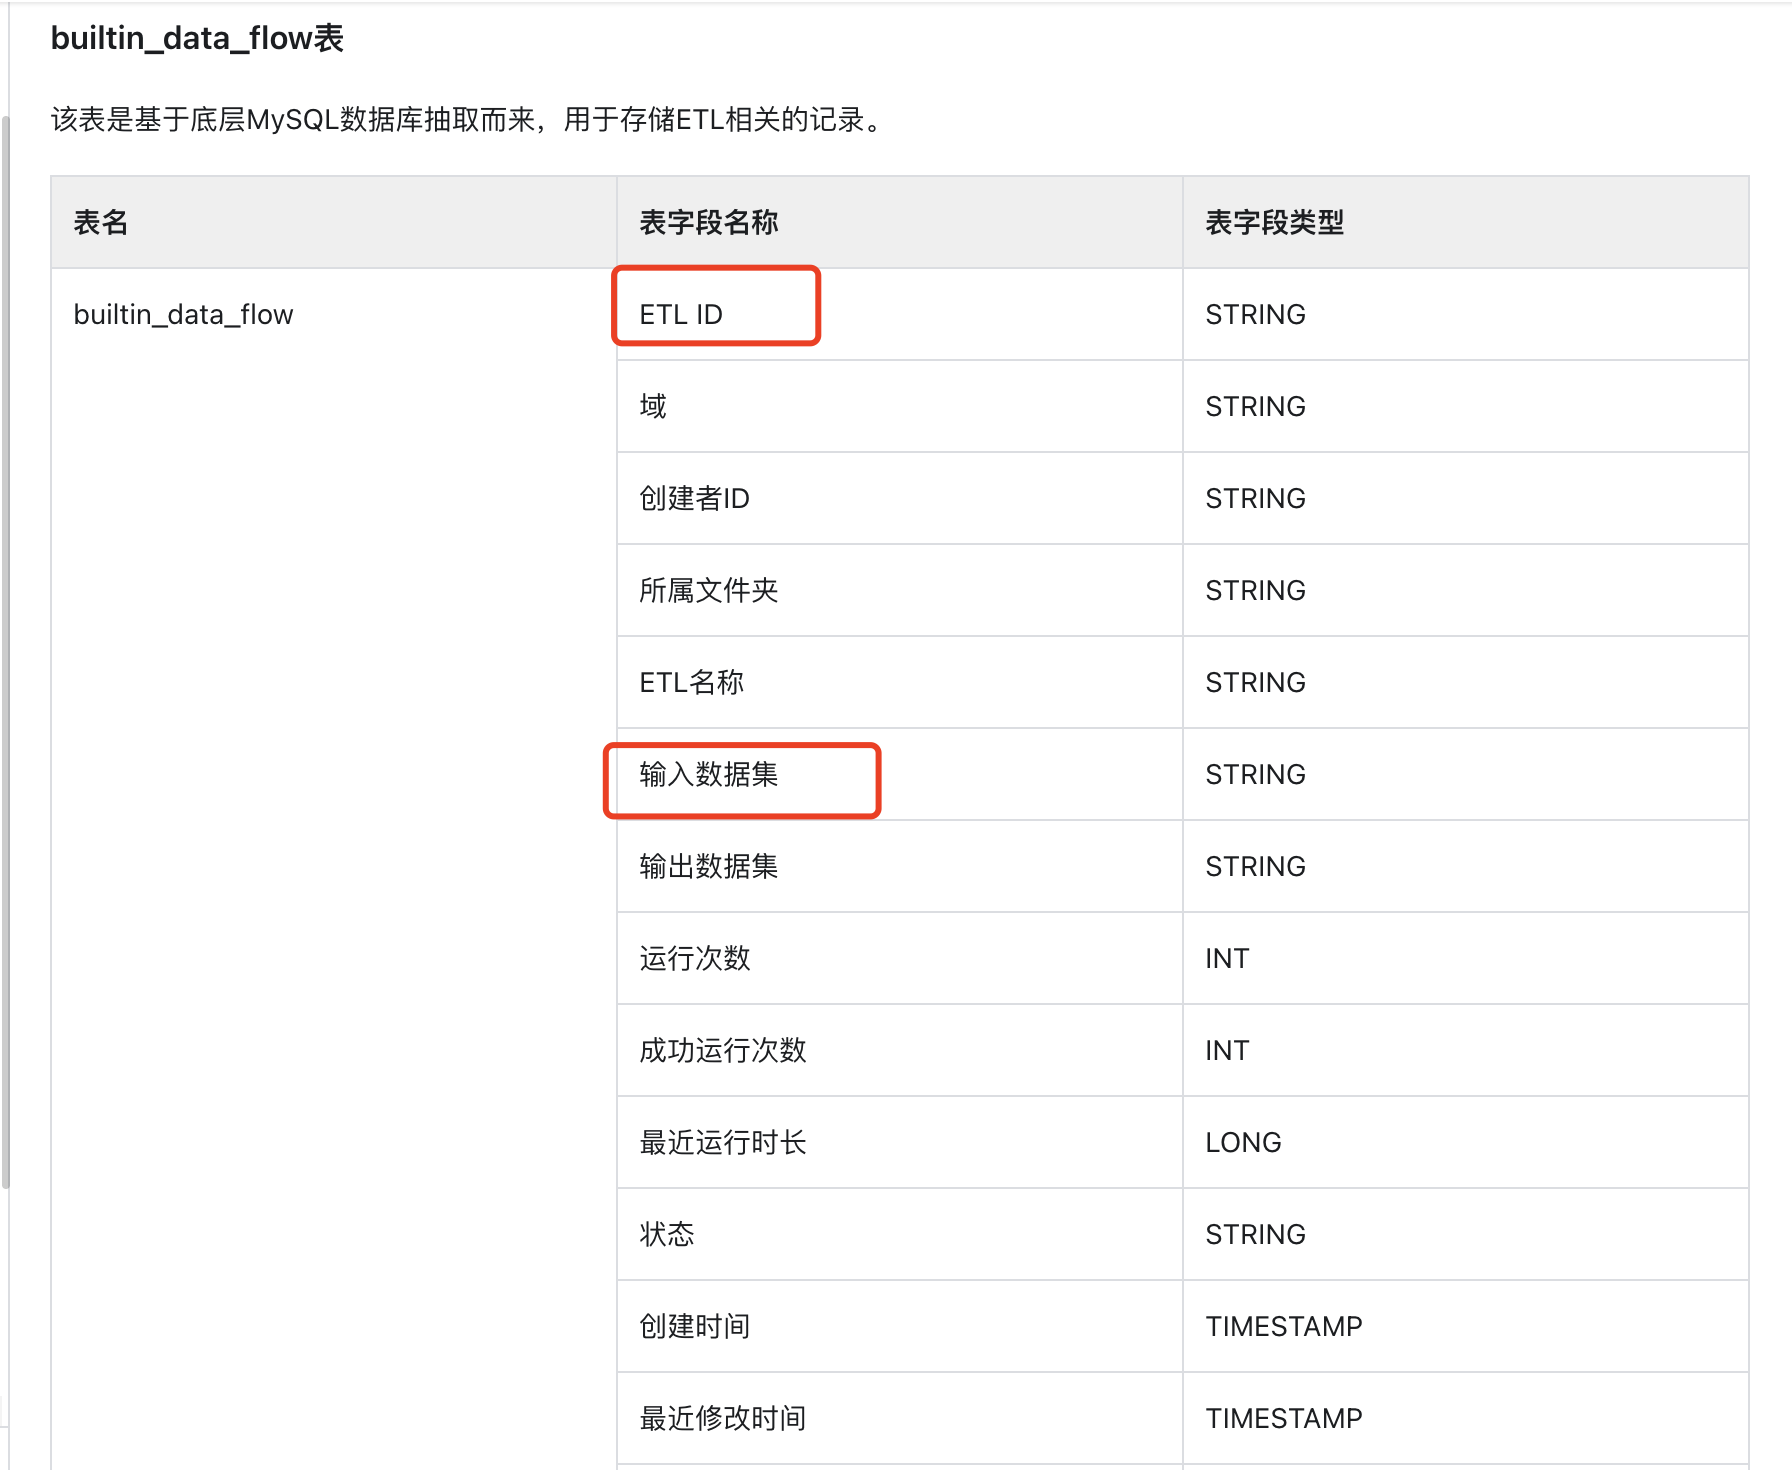
Task: Click the 状态 field name
Action: 666,1234
